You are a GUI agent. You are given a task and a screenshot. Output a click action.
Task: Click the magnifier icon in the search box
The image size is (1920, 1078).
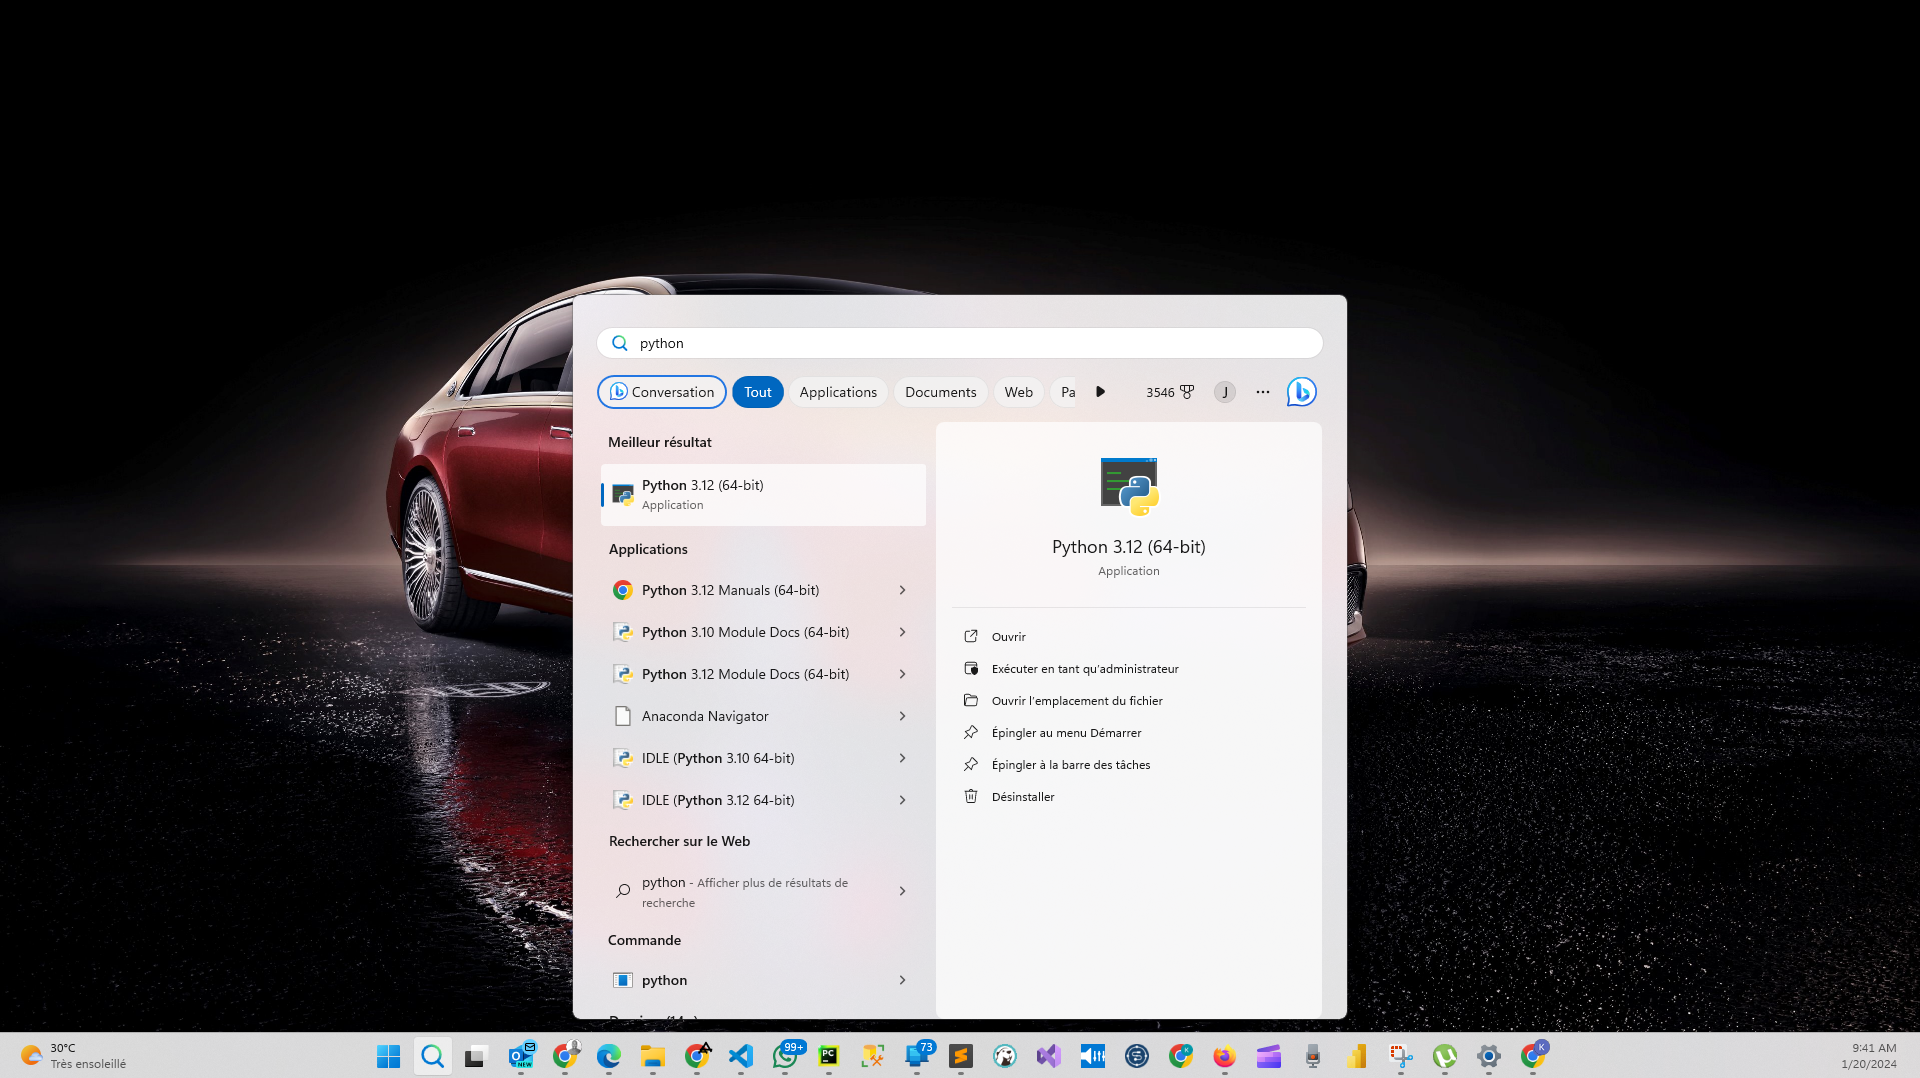pos(620,343)
